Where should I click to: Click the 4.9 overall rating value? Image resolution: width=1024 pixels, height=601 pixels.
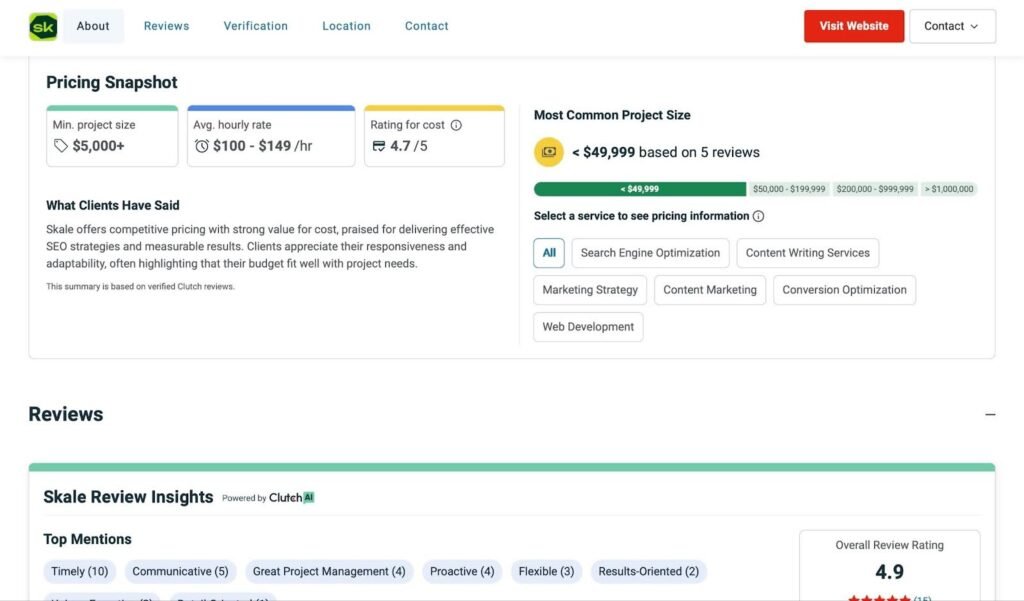[889, 572]
